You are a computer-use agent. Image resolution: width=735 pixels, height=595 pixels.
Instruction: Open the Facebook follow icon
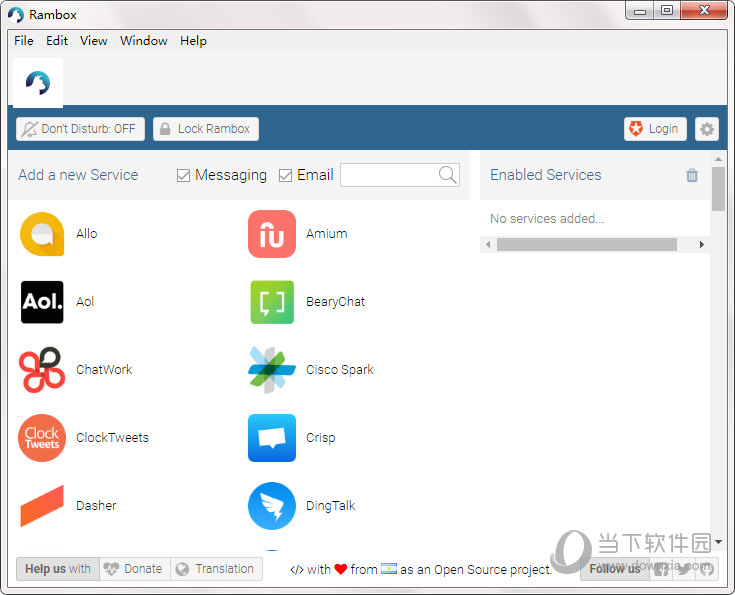[x=661, y=569]
